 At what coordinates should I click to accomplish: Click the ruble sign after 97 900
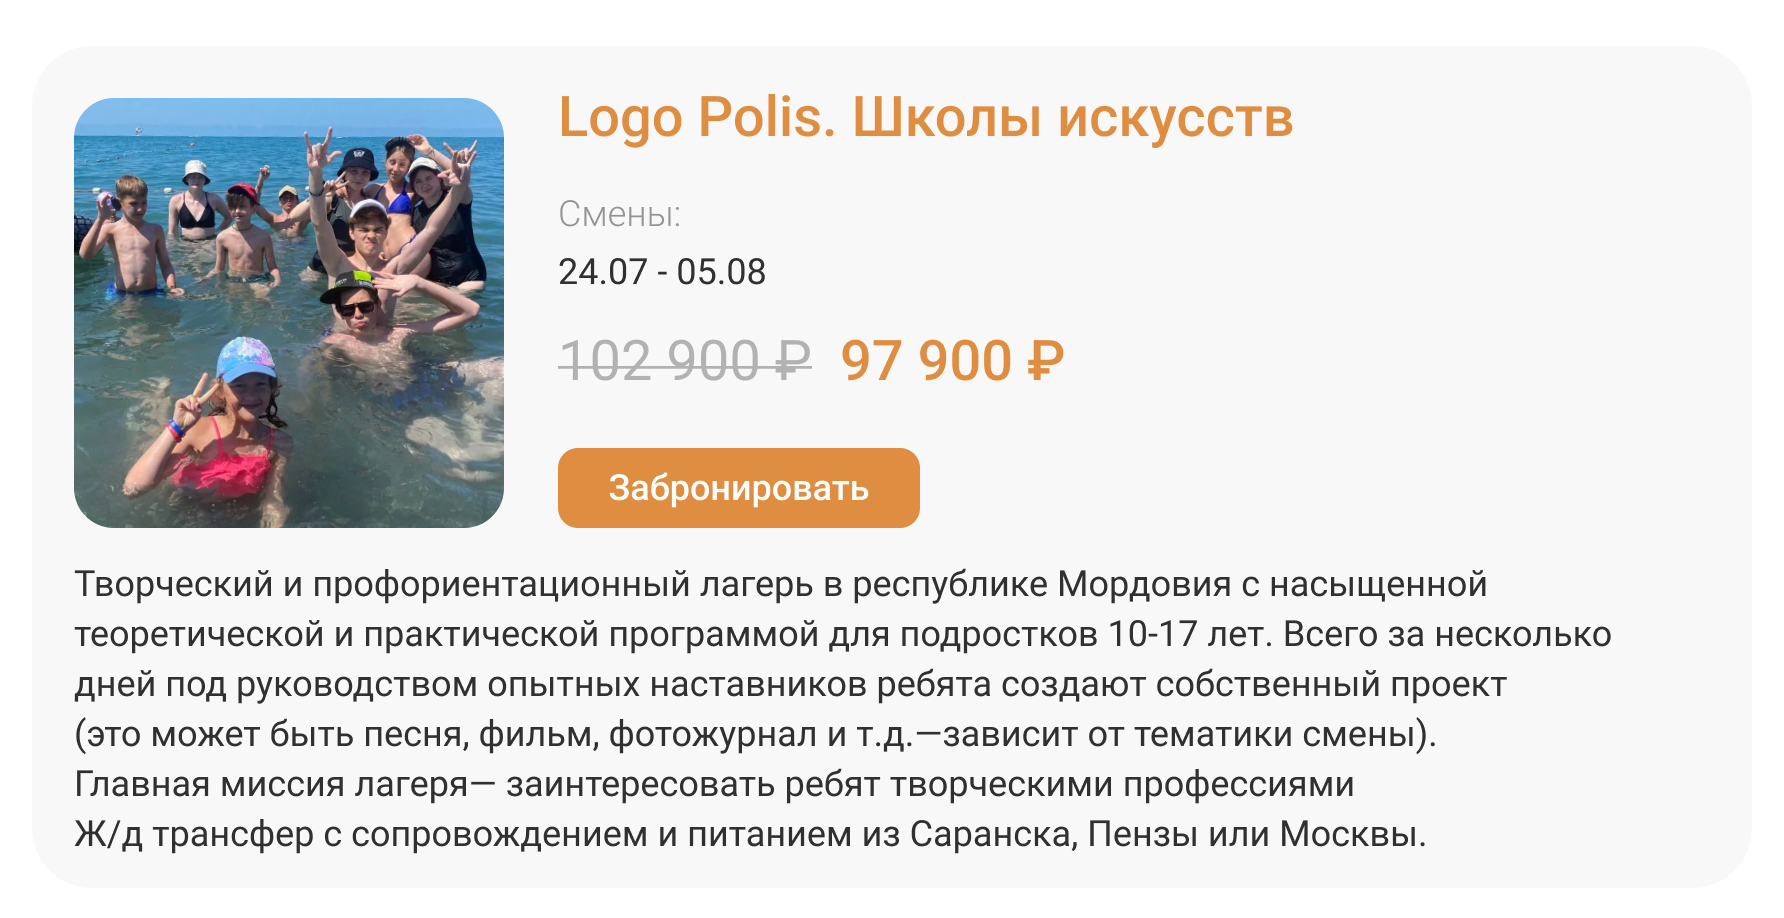1046,361
